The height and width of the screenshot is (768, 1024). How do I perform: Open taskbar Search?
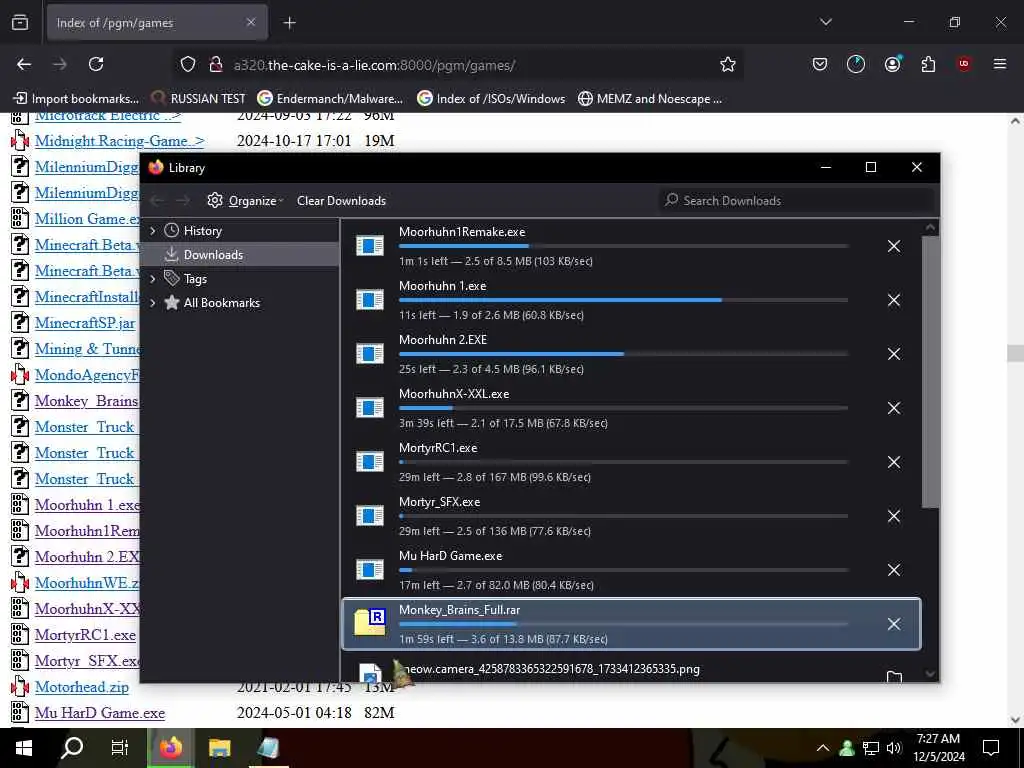(x=72, y=748)
